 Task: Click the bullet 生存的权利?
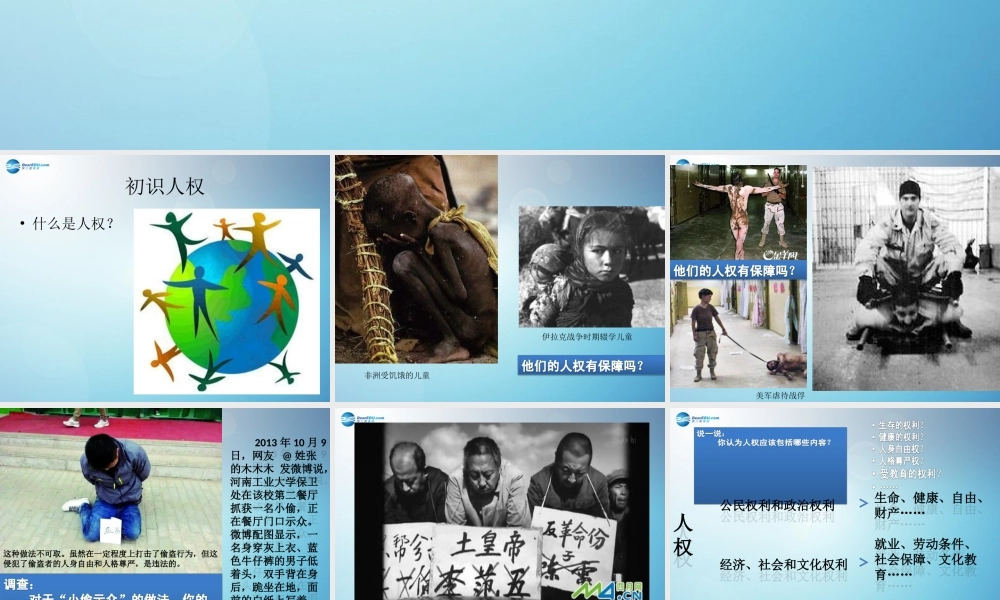pyautogui.click(x=901, y=425)
